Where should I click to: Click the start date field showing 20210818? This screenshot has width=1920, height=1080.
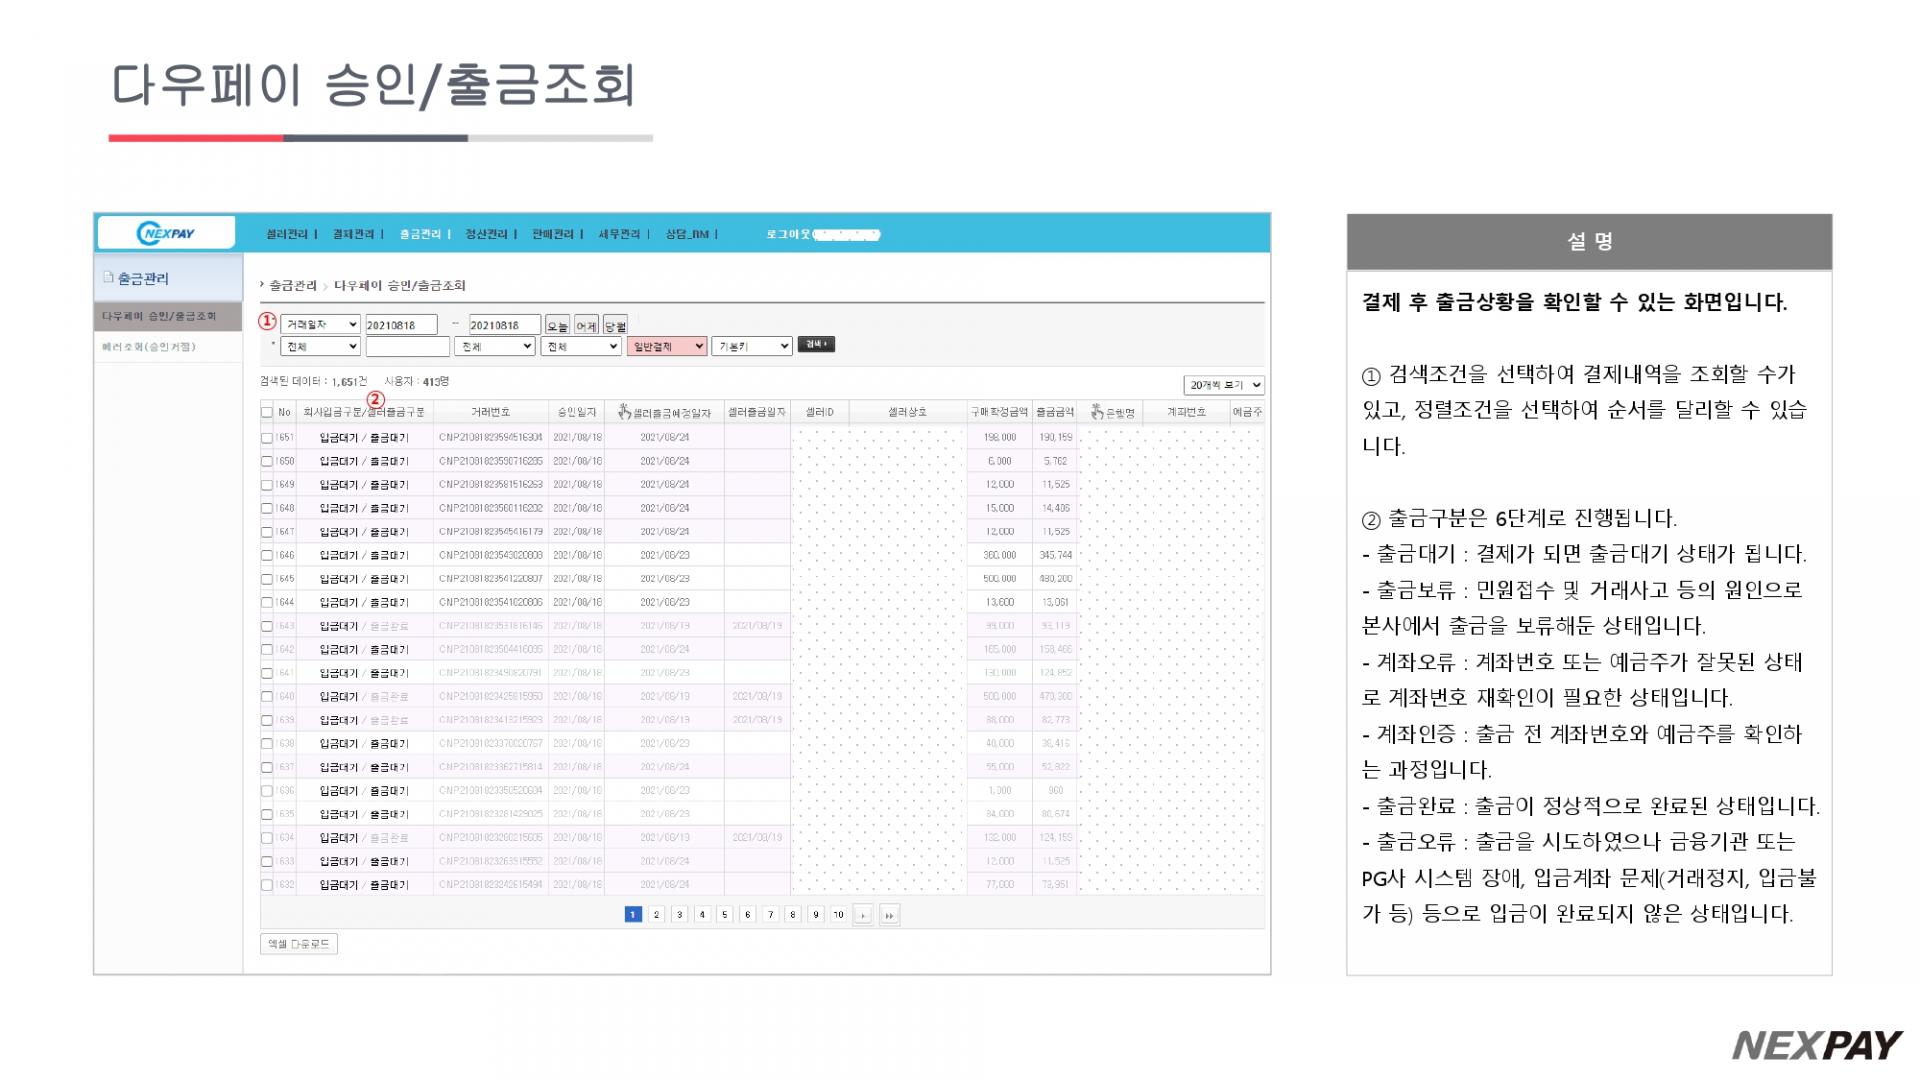[401, 325]
